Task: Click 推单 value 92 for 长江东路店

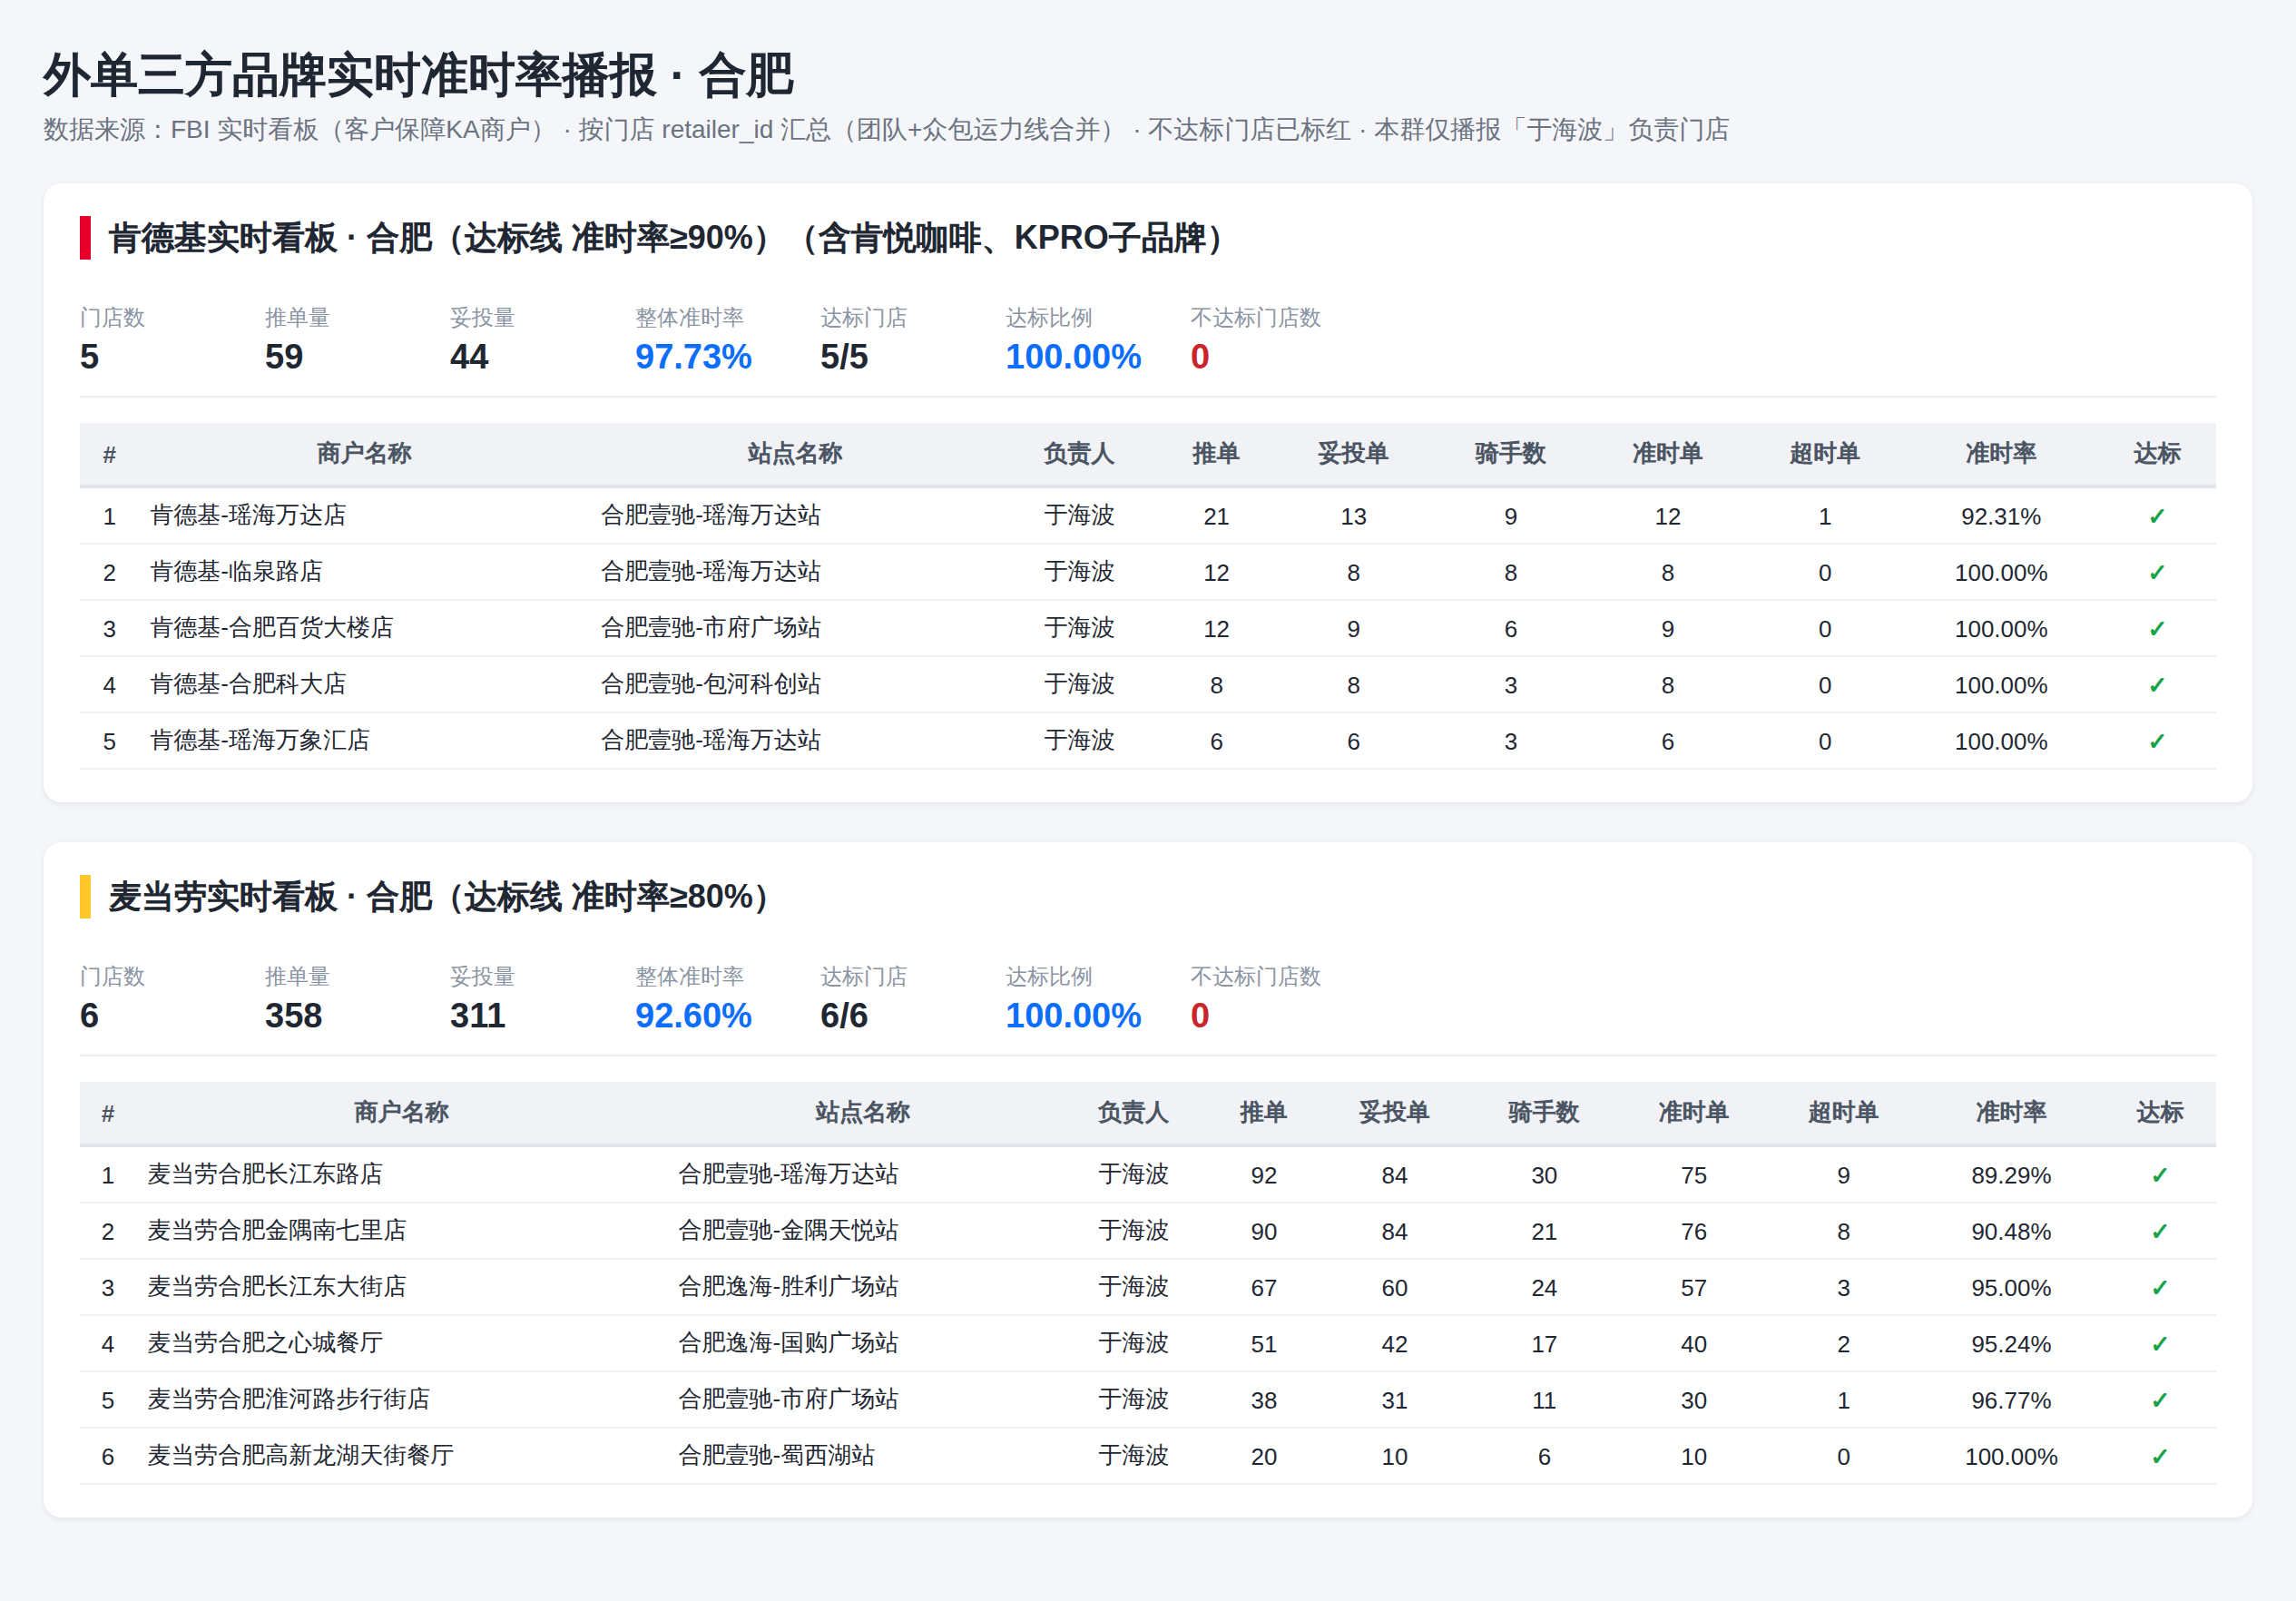Action: pyautogui.click(x=1264, y=1176)
